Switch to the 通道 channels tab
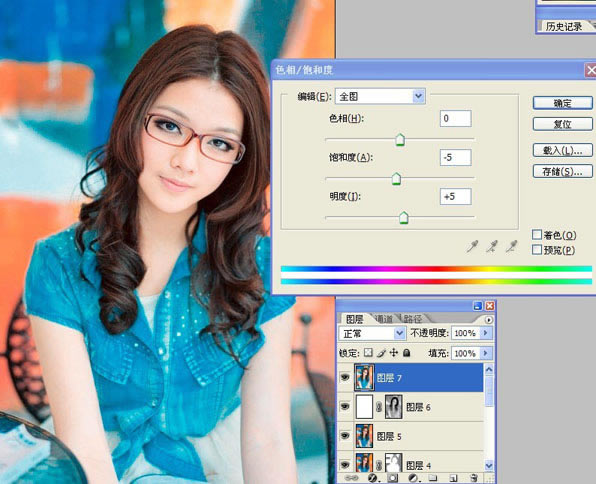This screenshot has height=484, width=596. coord(383,319)
